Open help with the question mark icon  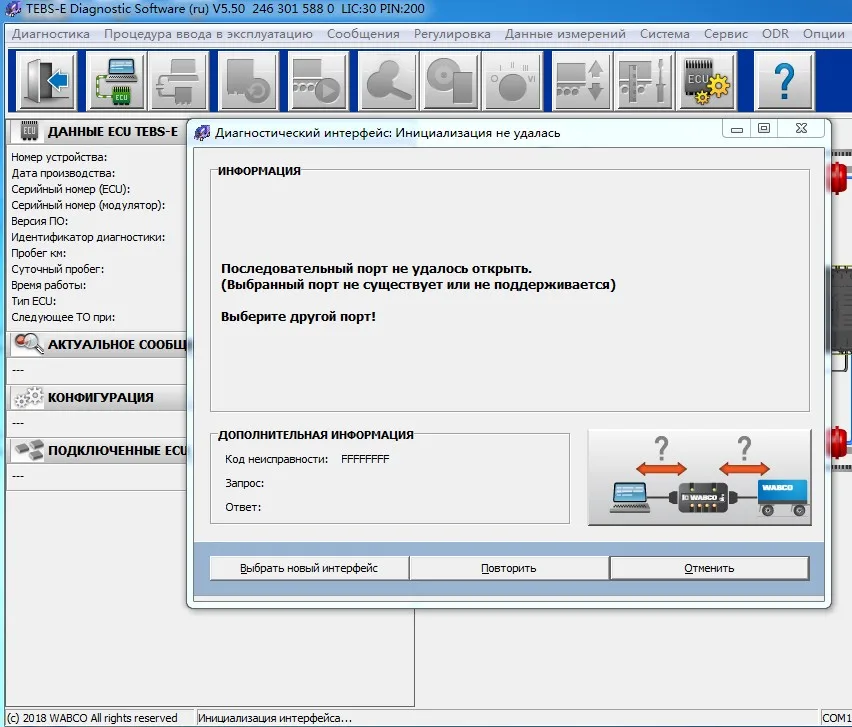[783, 80]
